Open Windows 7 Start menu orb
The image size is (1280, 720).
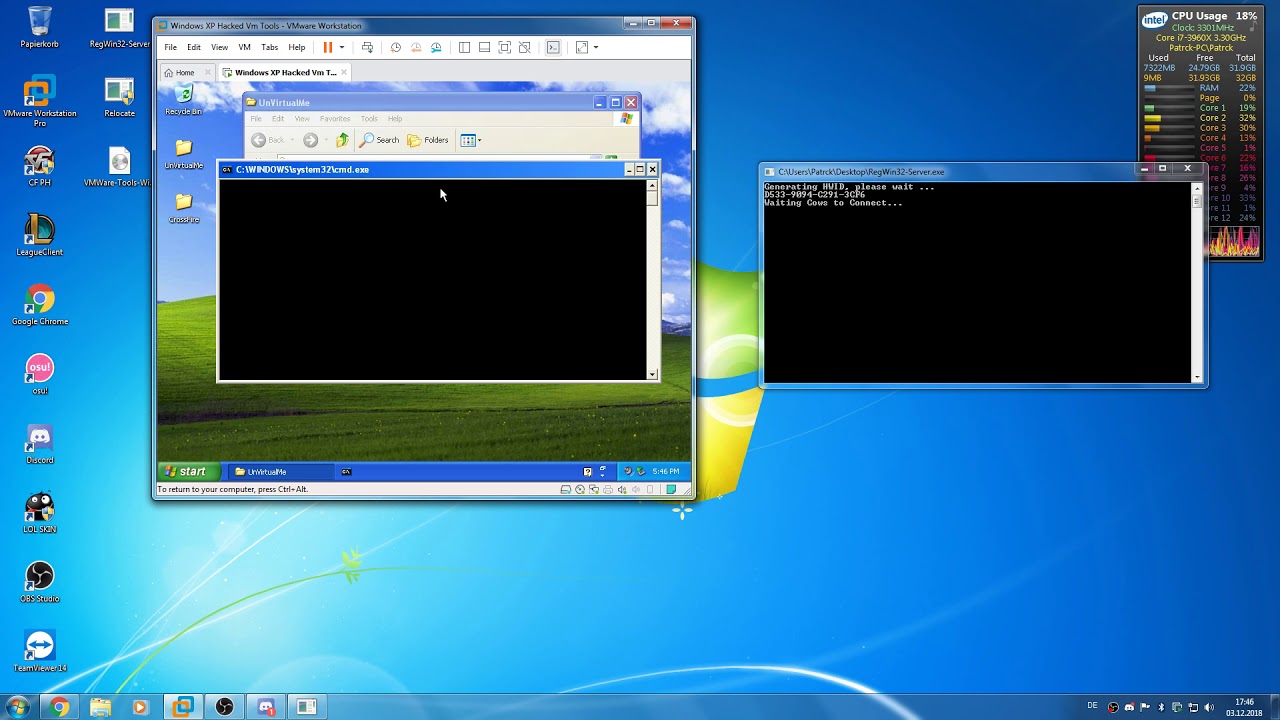(x=18, y=707)
